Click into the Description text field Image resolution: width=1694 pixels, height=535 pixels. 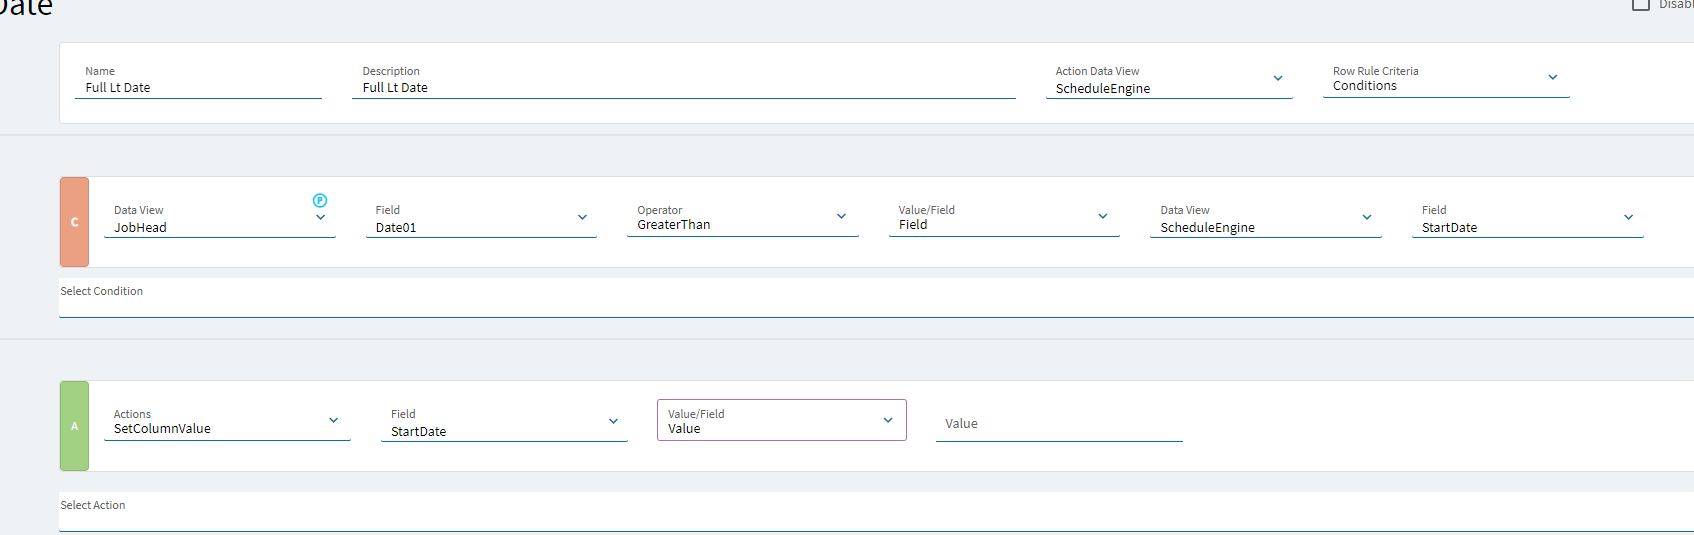click(x=683, y=88)
